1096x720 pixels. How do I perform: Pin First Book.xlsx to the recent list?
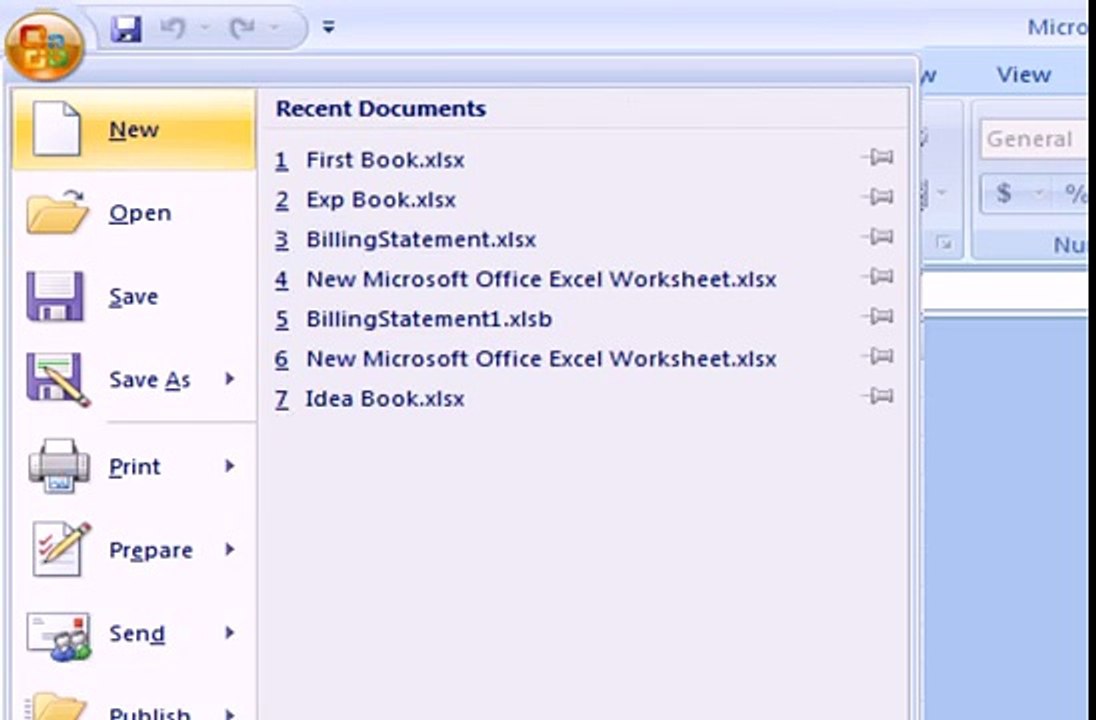click(878, 157)
